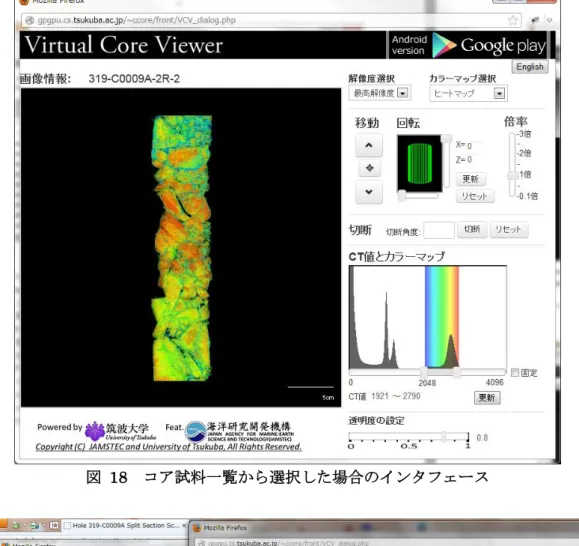The width and height of the screenshot is (579, 546).
Task: Click the 透明度の設定 transparency slider handle
Action: [x=444, y=436]
